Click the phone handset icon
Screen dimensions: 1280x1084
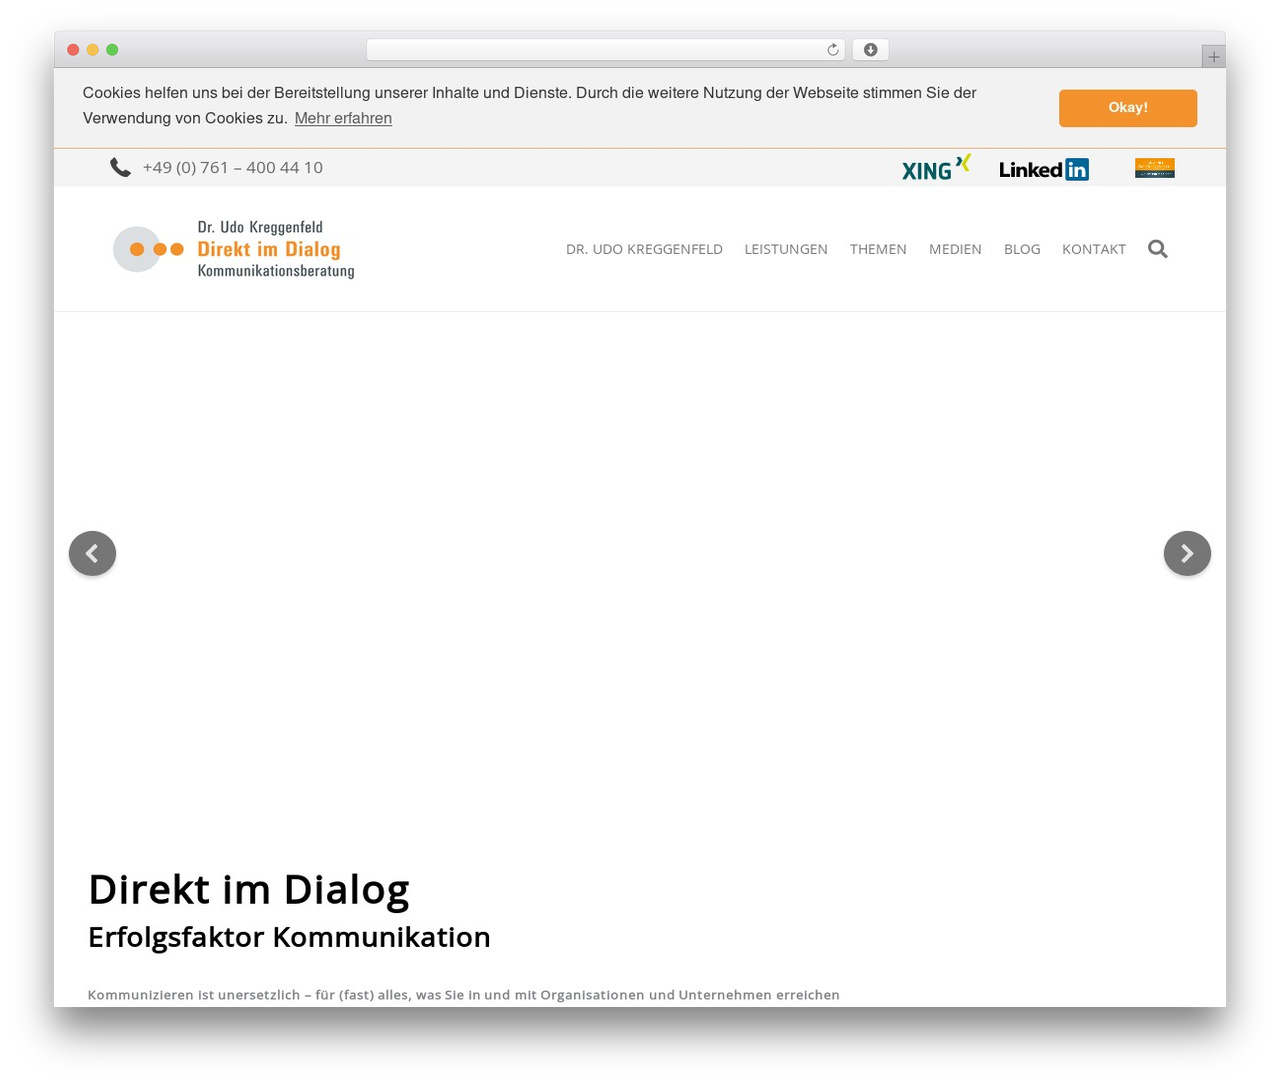(x=120, y=167)
